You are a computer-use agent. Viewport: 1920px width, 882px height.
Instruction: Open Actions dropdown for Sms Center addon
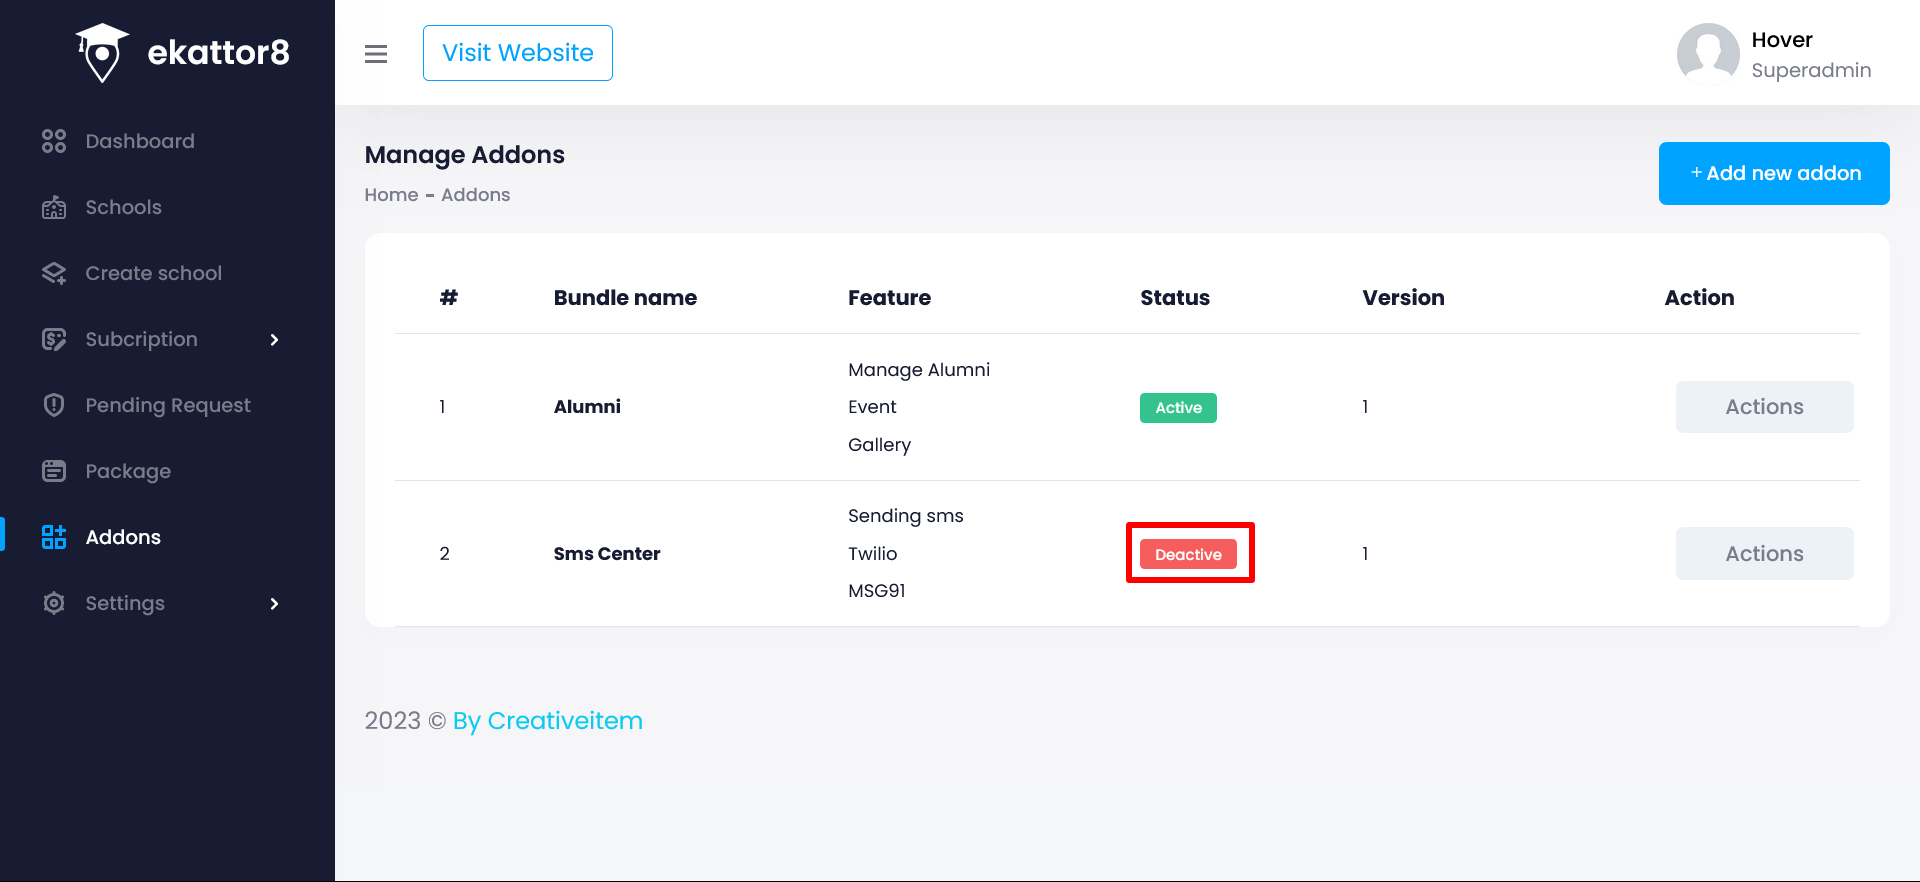point(1764,554)
